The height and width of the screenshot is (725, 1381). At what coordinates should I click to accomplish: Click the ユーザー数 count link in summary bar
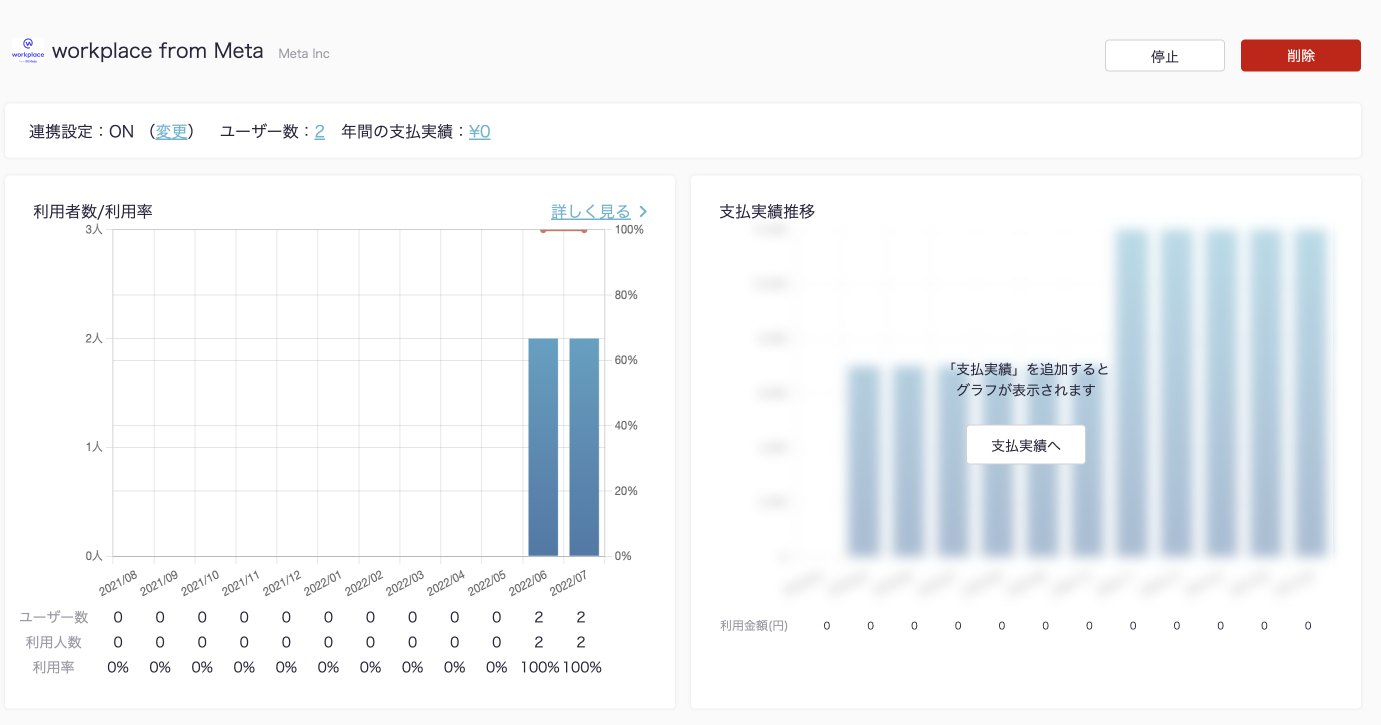point(319,131)
